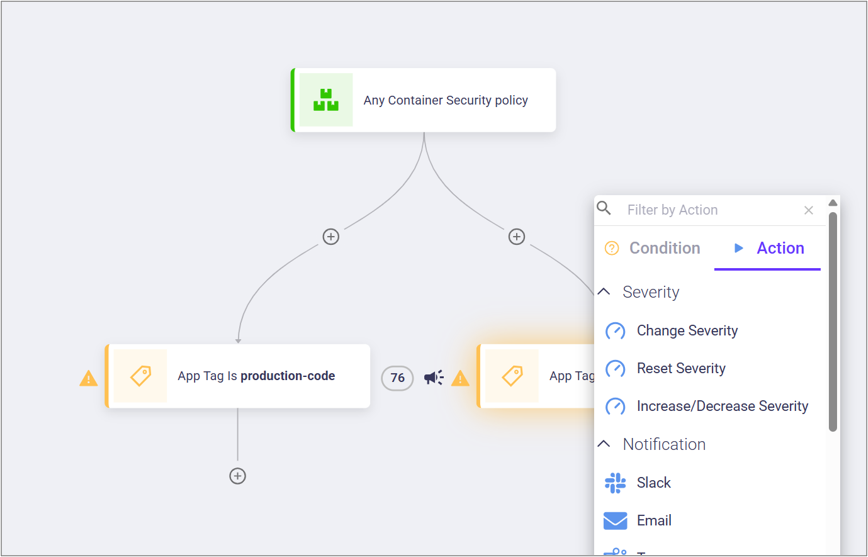
Task: Click the tag icon on highlighted App Tag node
Action: click(512, 376)
